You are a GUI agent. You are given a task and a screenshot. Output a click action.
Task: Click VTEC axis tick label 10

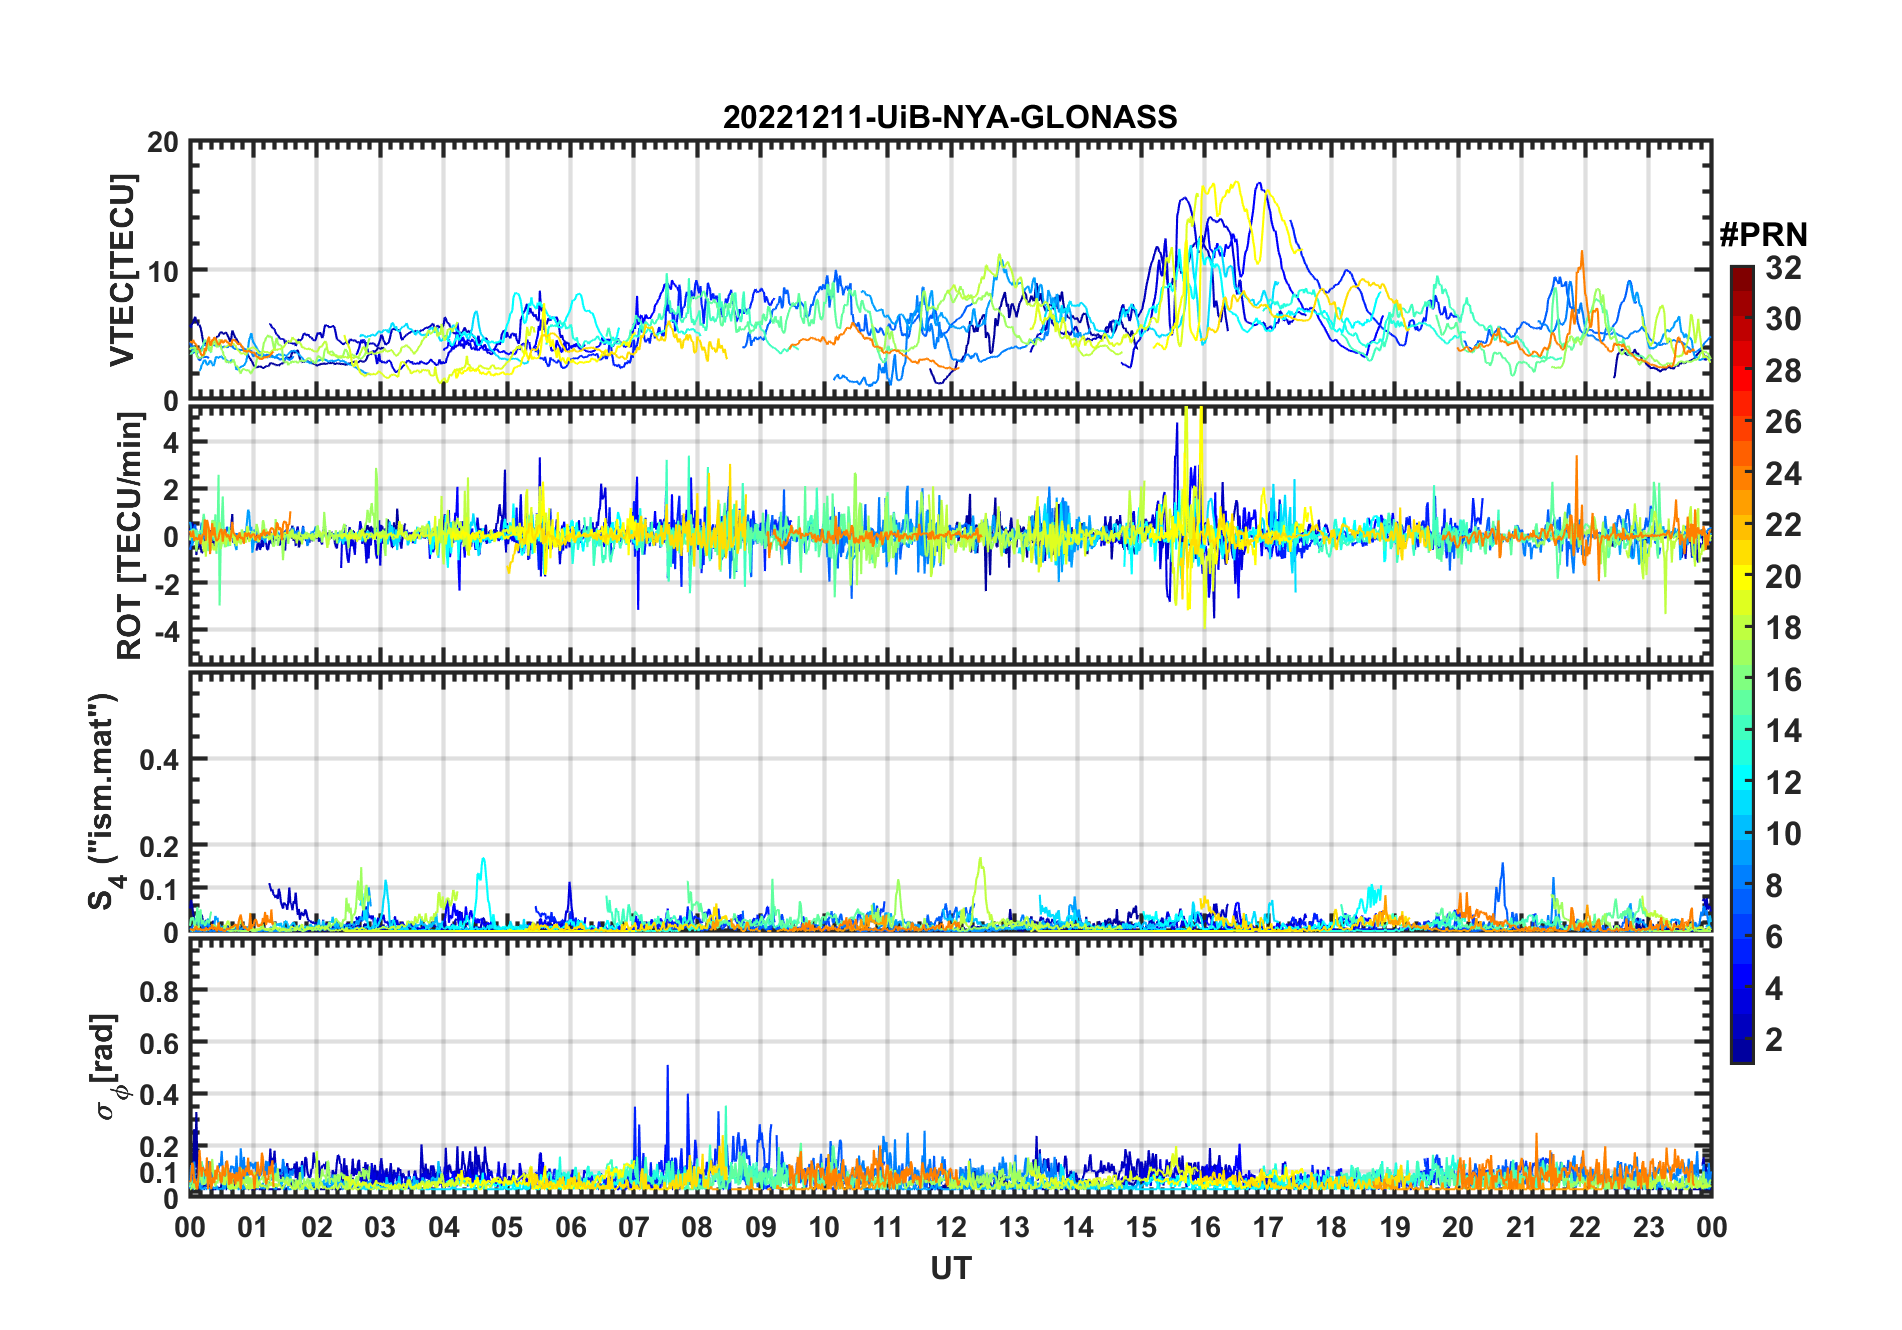[163, 271]
